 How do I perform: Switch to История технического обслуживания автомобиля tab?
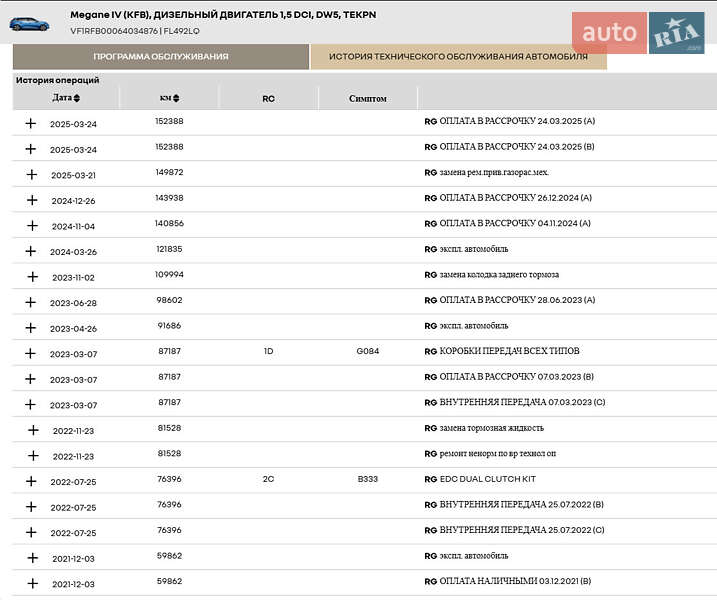coord(458,57)
